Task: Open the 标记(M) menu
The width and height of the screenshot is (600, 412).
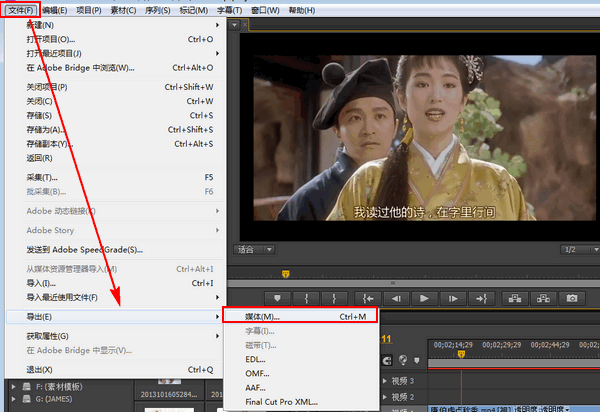Action: 194,10
